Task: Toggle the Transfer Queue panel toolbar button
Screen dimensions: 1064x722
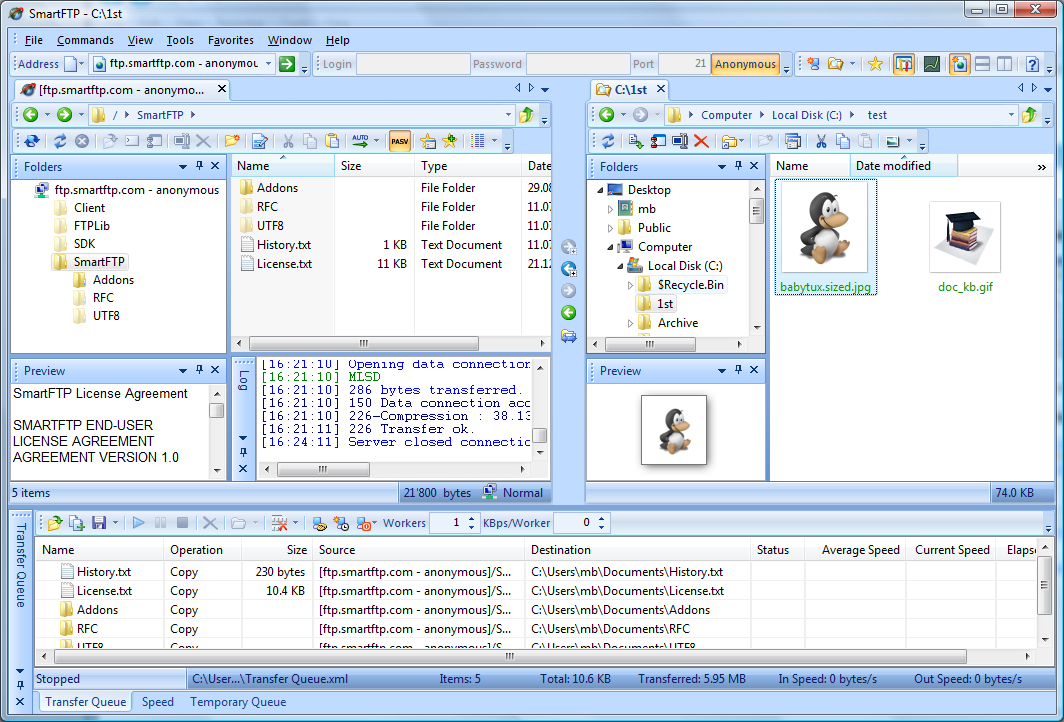Action: click(903, 64)
